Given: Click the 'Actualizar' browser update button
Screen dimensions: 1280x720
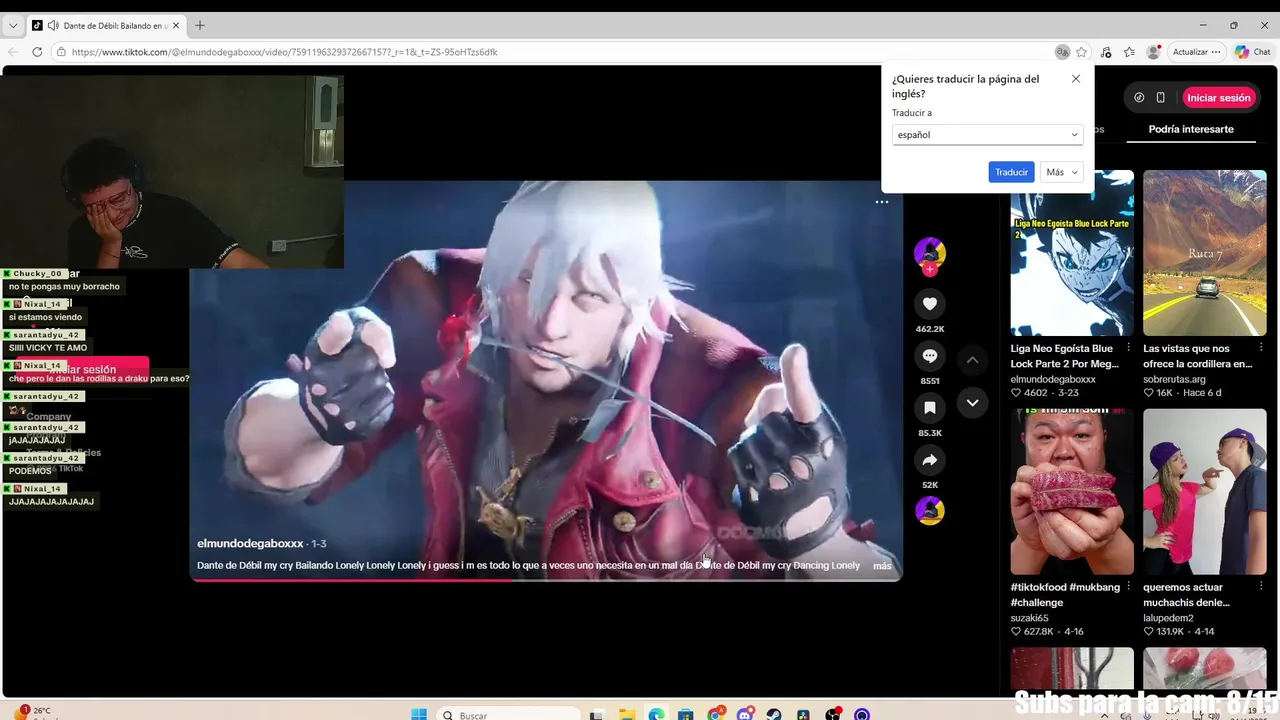Looking at the screenshot, I should click(1196, 52).
